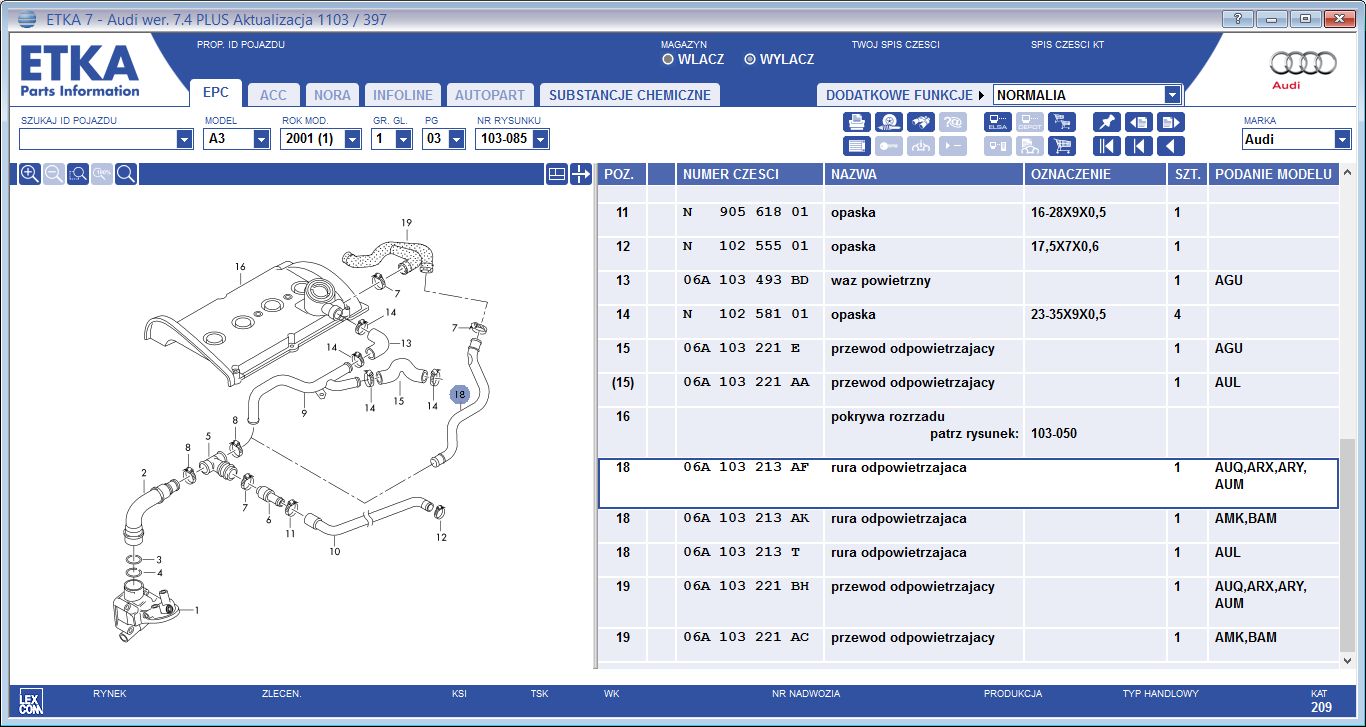The width and height of the screenshot is (1366, 727).
Task: Select part number 06A 103 221 BH
Action: coord(746,587)
